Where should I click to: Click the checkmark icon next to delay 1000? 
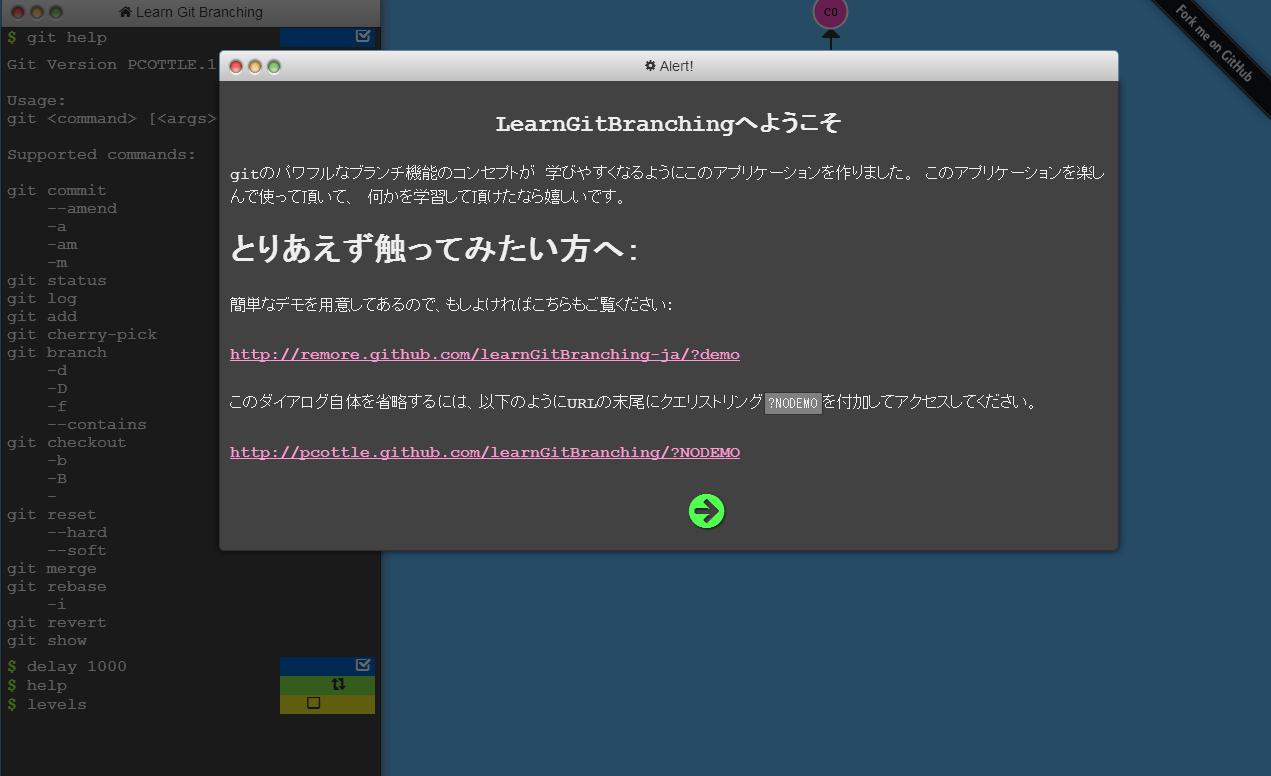click(363, 665)
